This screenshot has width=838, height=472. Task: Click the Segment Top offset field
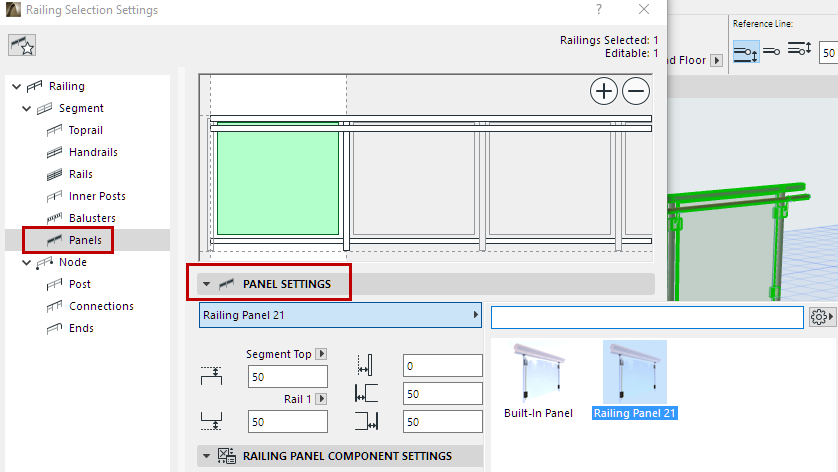click(x=288, y=377)
